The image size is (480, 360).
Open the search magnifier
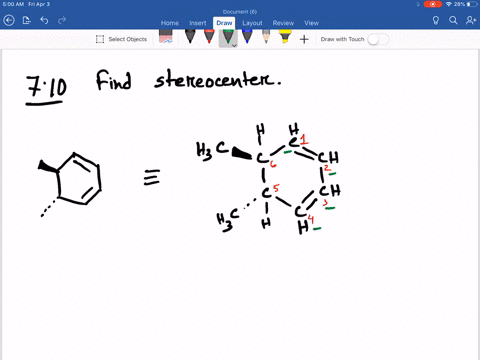point(453,21)
